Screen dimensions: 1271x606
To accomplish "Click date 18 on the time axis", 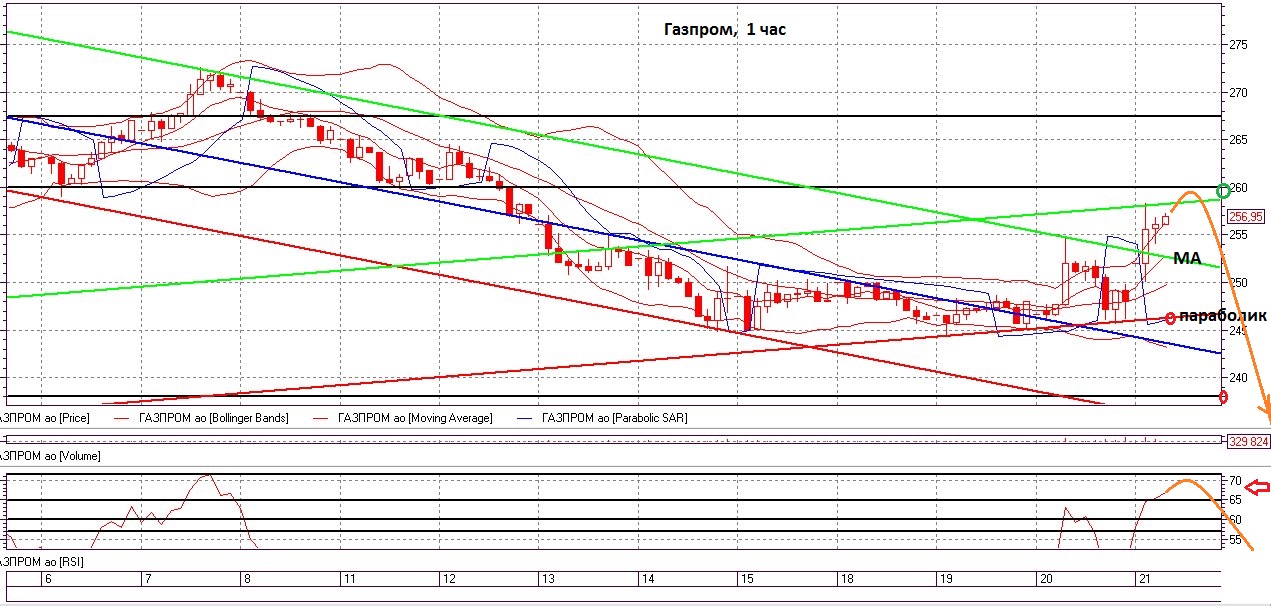I will [x=847, y=579].
